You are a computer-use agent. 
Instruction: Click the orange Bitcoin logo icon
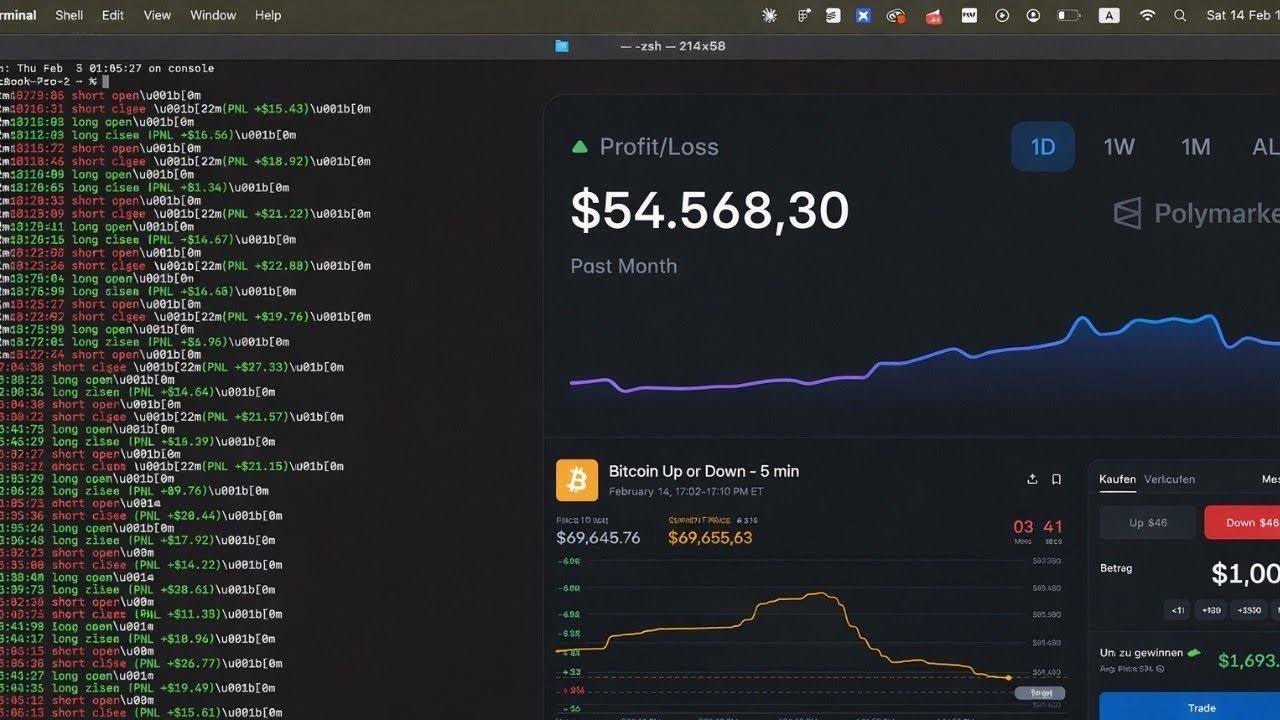(577, 480)
